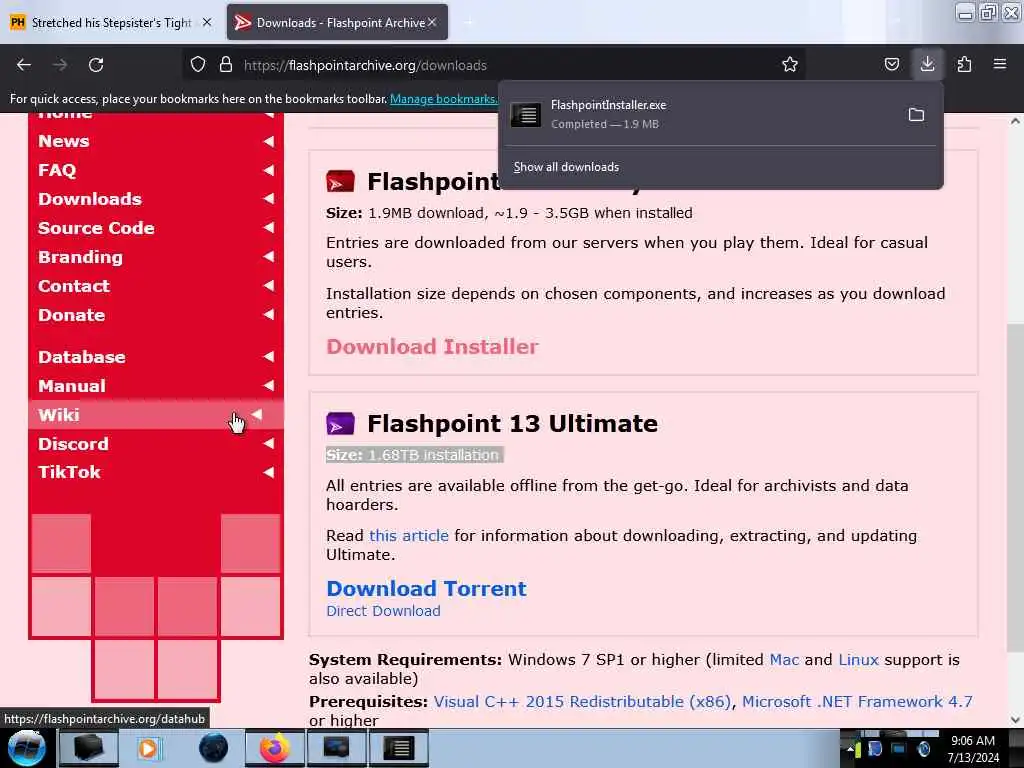Open Wiki in the sidebar menu

[155, 415]
